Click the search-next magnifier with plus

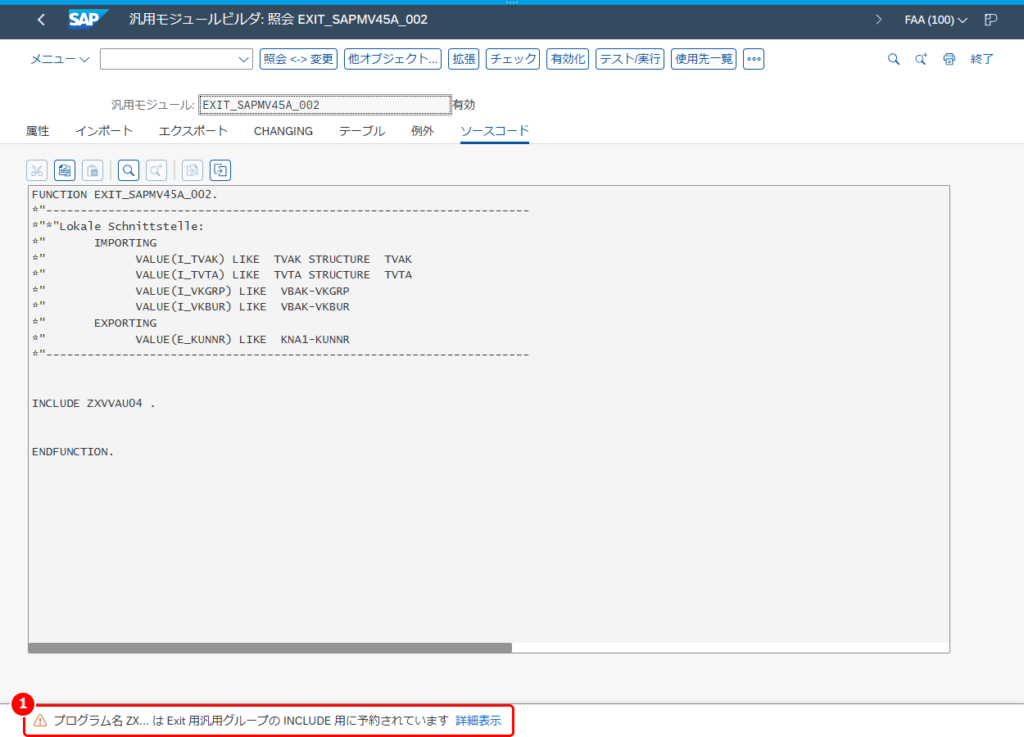[921, 59]
